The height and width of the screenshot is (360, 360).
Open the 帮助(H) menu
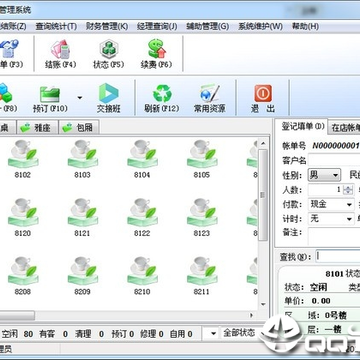[305, 26]
